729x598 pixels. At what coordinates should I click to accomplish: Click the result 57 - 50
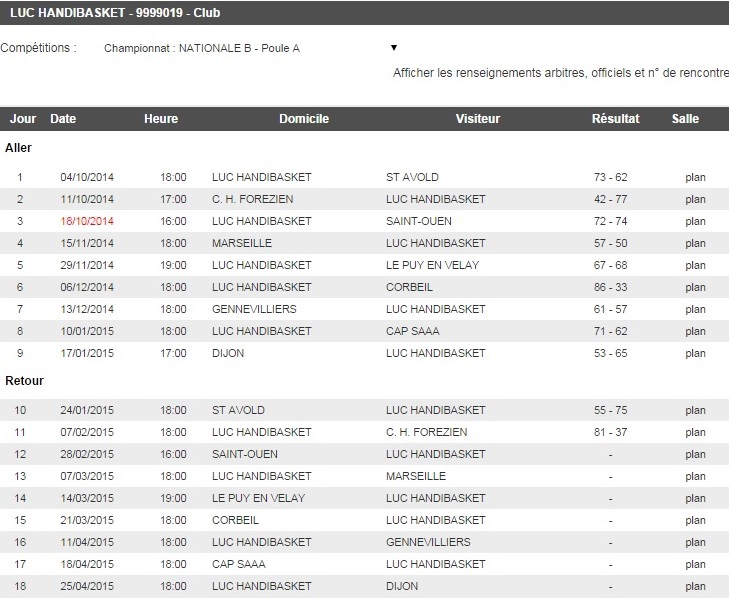[x=610, y=243]
